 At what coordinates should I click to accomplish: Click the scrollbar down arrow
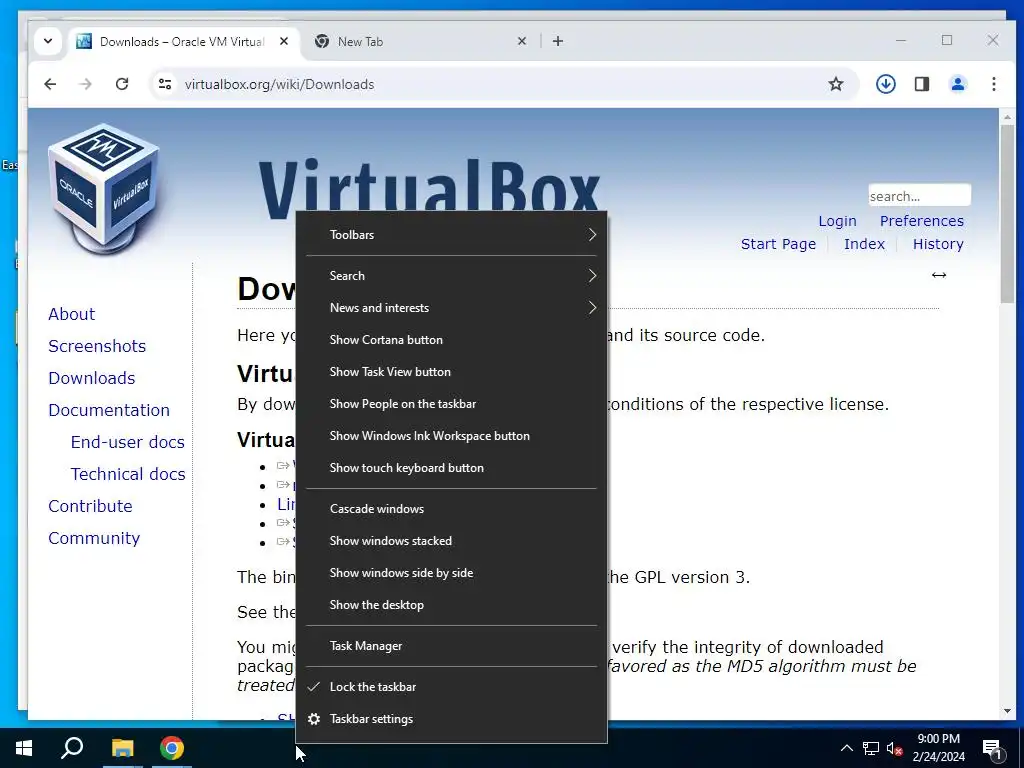tap(1007, 711)
